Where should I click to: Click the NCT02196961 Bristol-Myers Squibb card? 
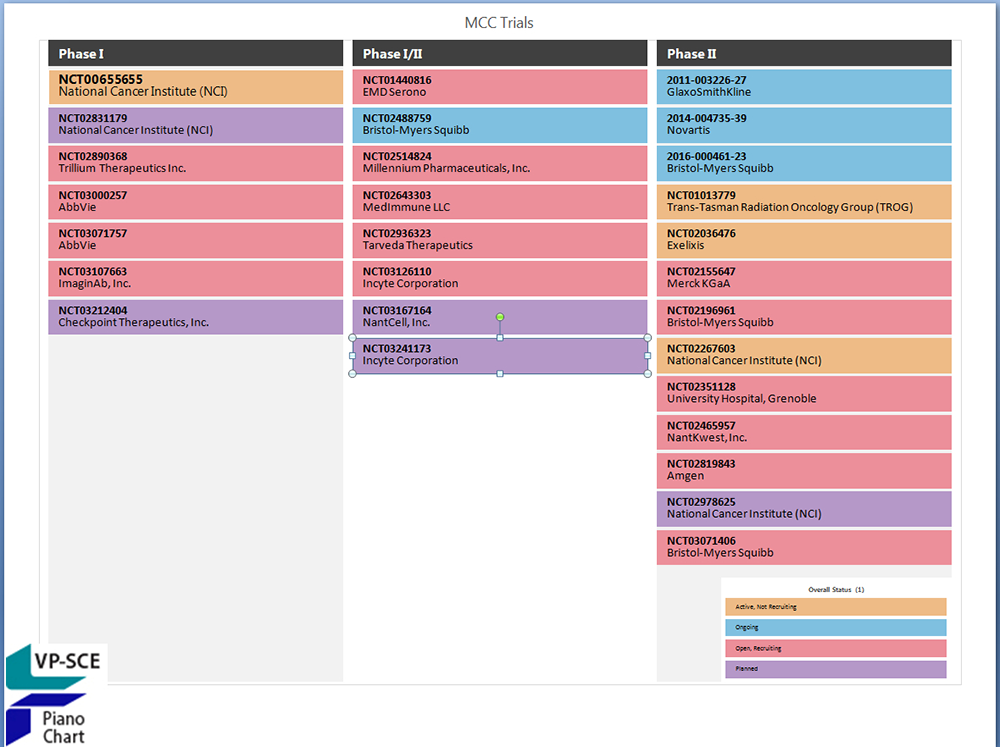coord(804,317)
